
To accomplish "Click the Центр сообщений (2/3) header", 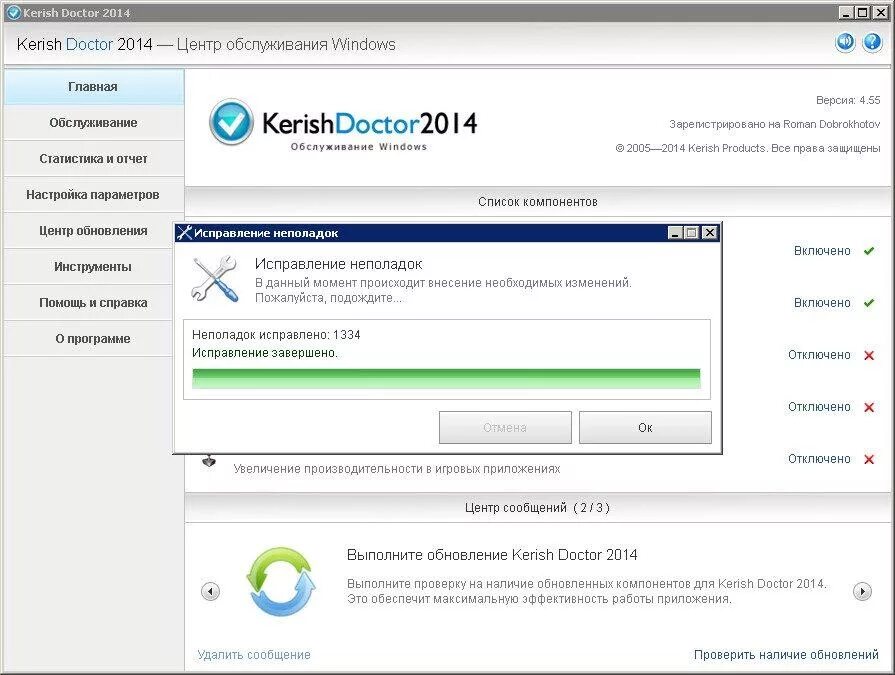I will (537, 507).
